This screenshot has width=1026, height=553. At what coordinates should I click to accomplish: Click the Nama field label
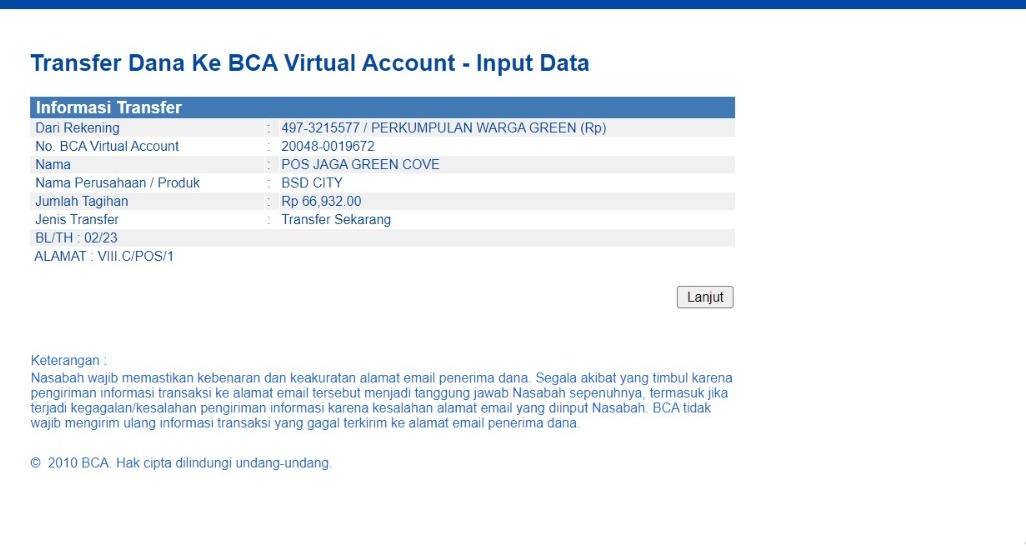[53, 164]
